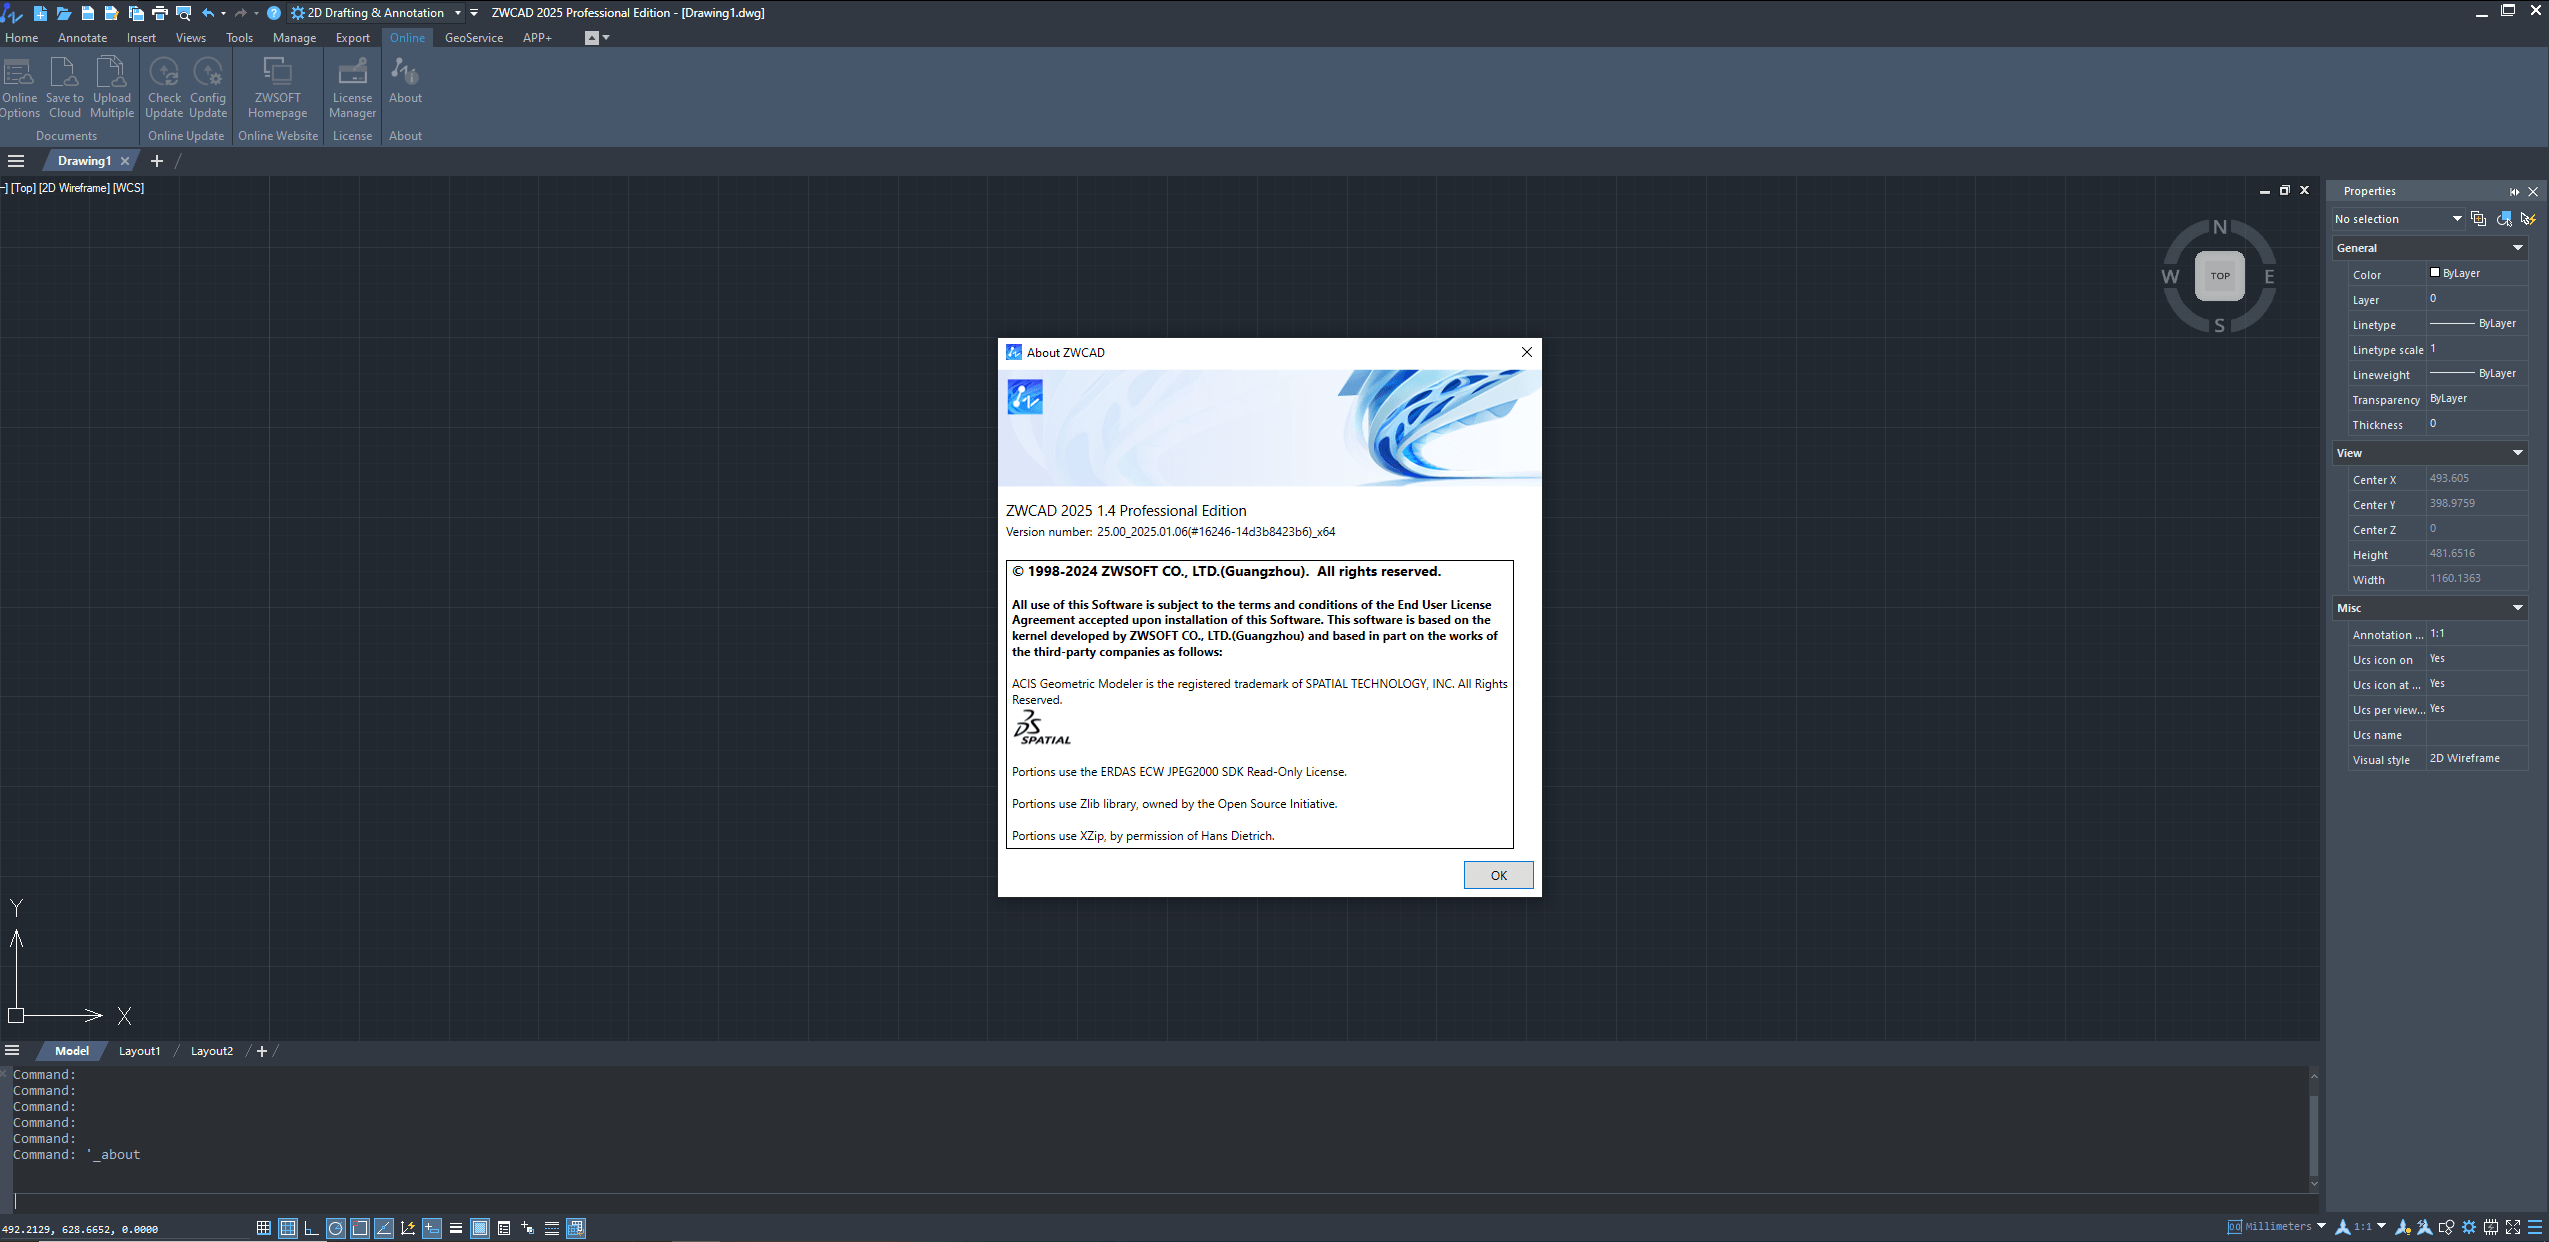Click Select Objects icon in Properties panel
The image size is (2549, 1242).
point(2503,219)
